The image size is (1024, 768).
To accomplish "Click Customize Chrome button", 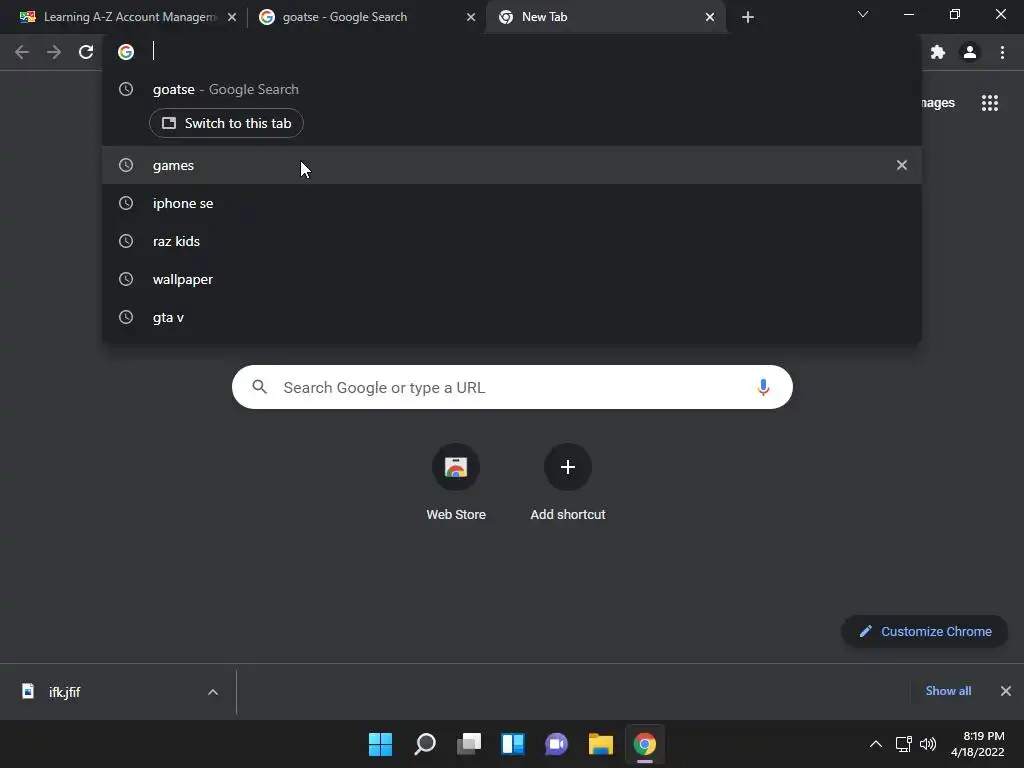I will pyautogui.click(x=925, y=632).
